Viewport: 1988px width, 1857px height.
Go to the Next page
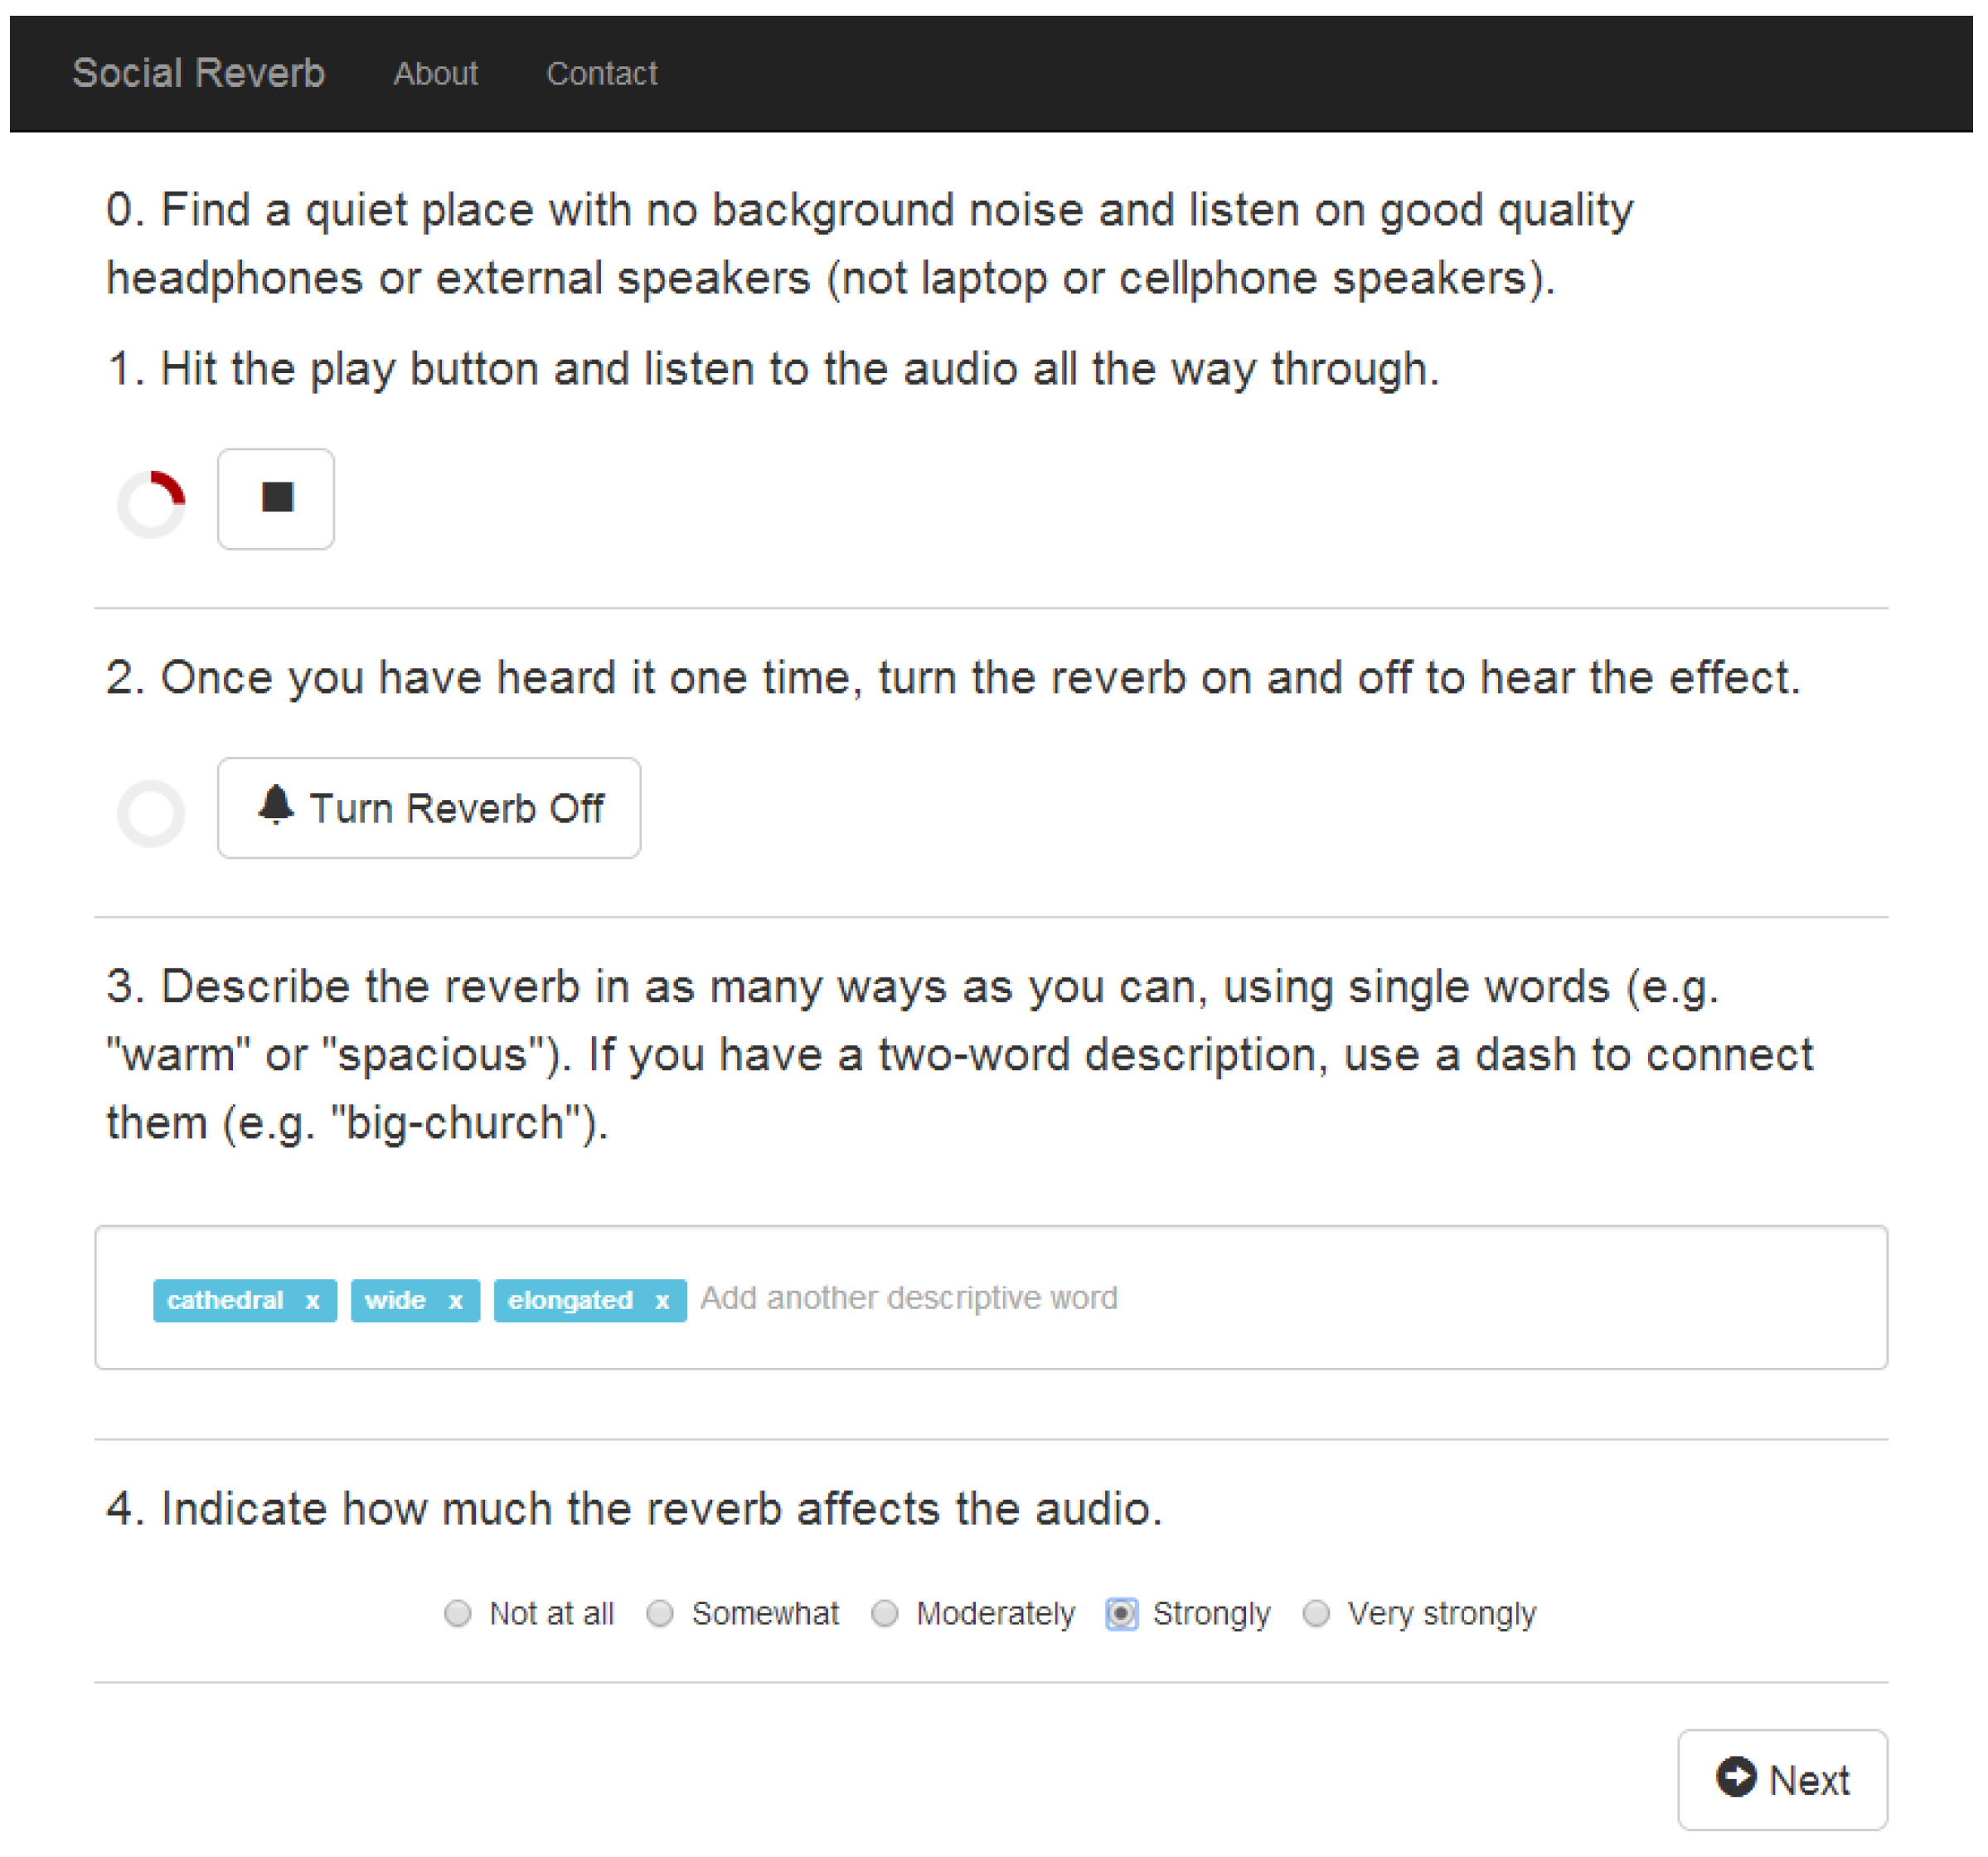[1782, 1780]
